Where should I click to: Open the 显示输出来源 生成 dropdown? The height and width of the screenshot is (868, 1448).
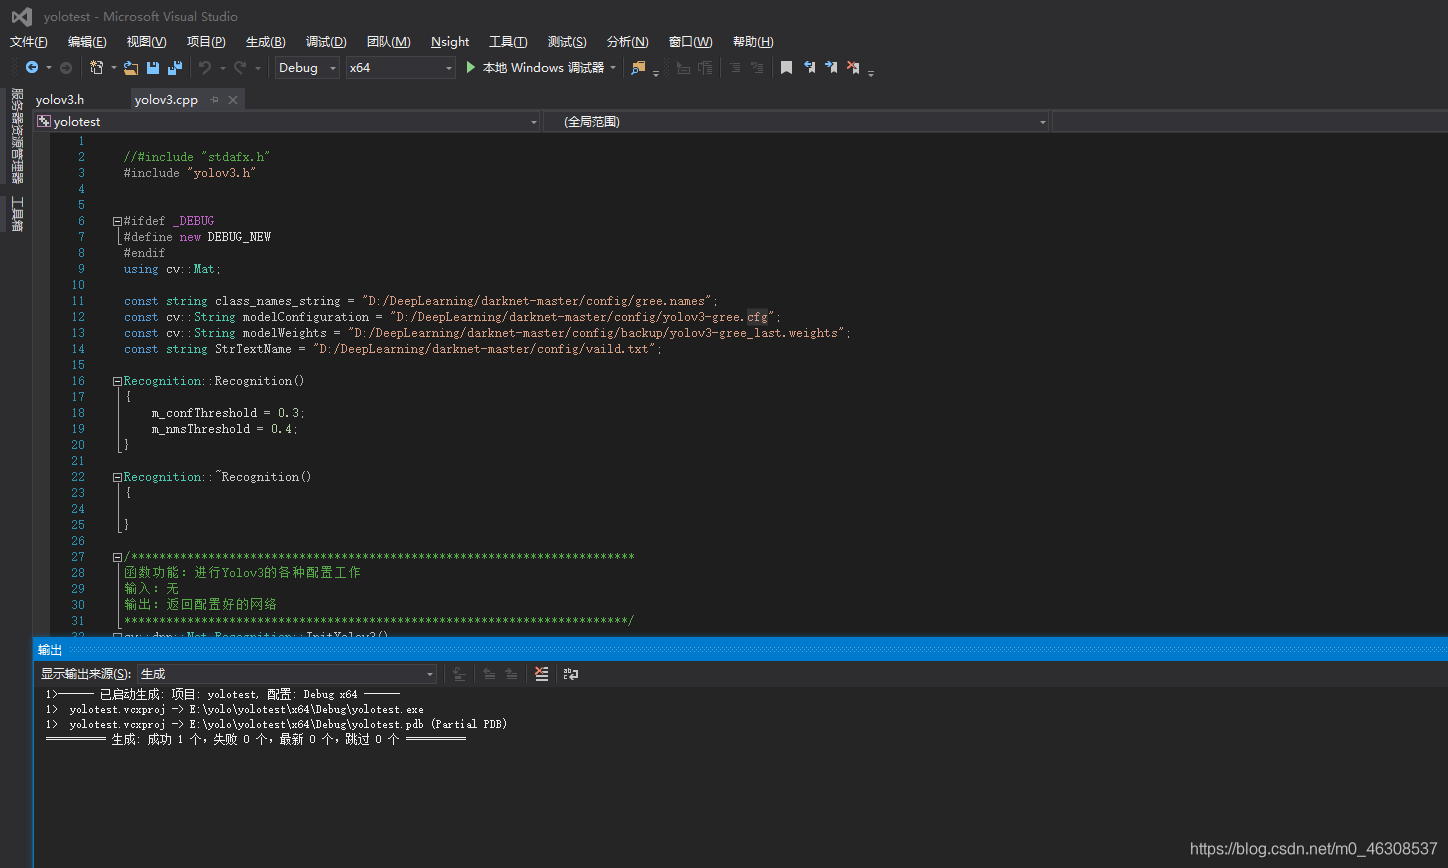(287, 674)
